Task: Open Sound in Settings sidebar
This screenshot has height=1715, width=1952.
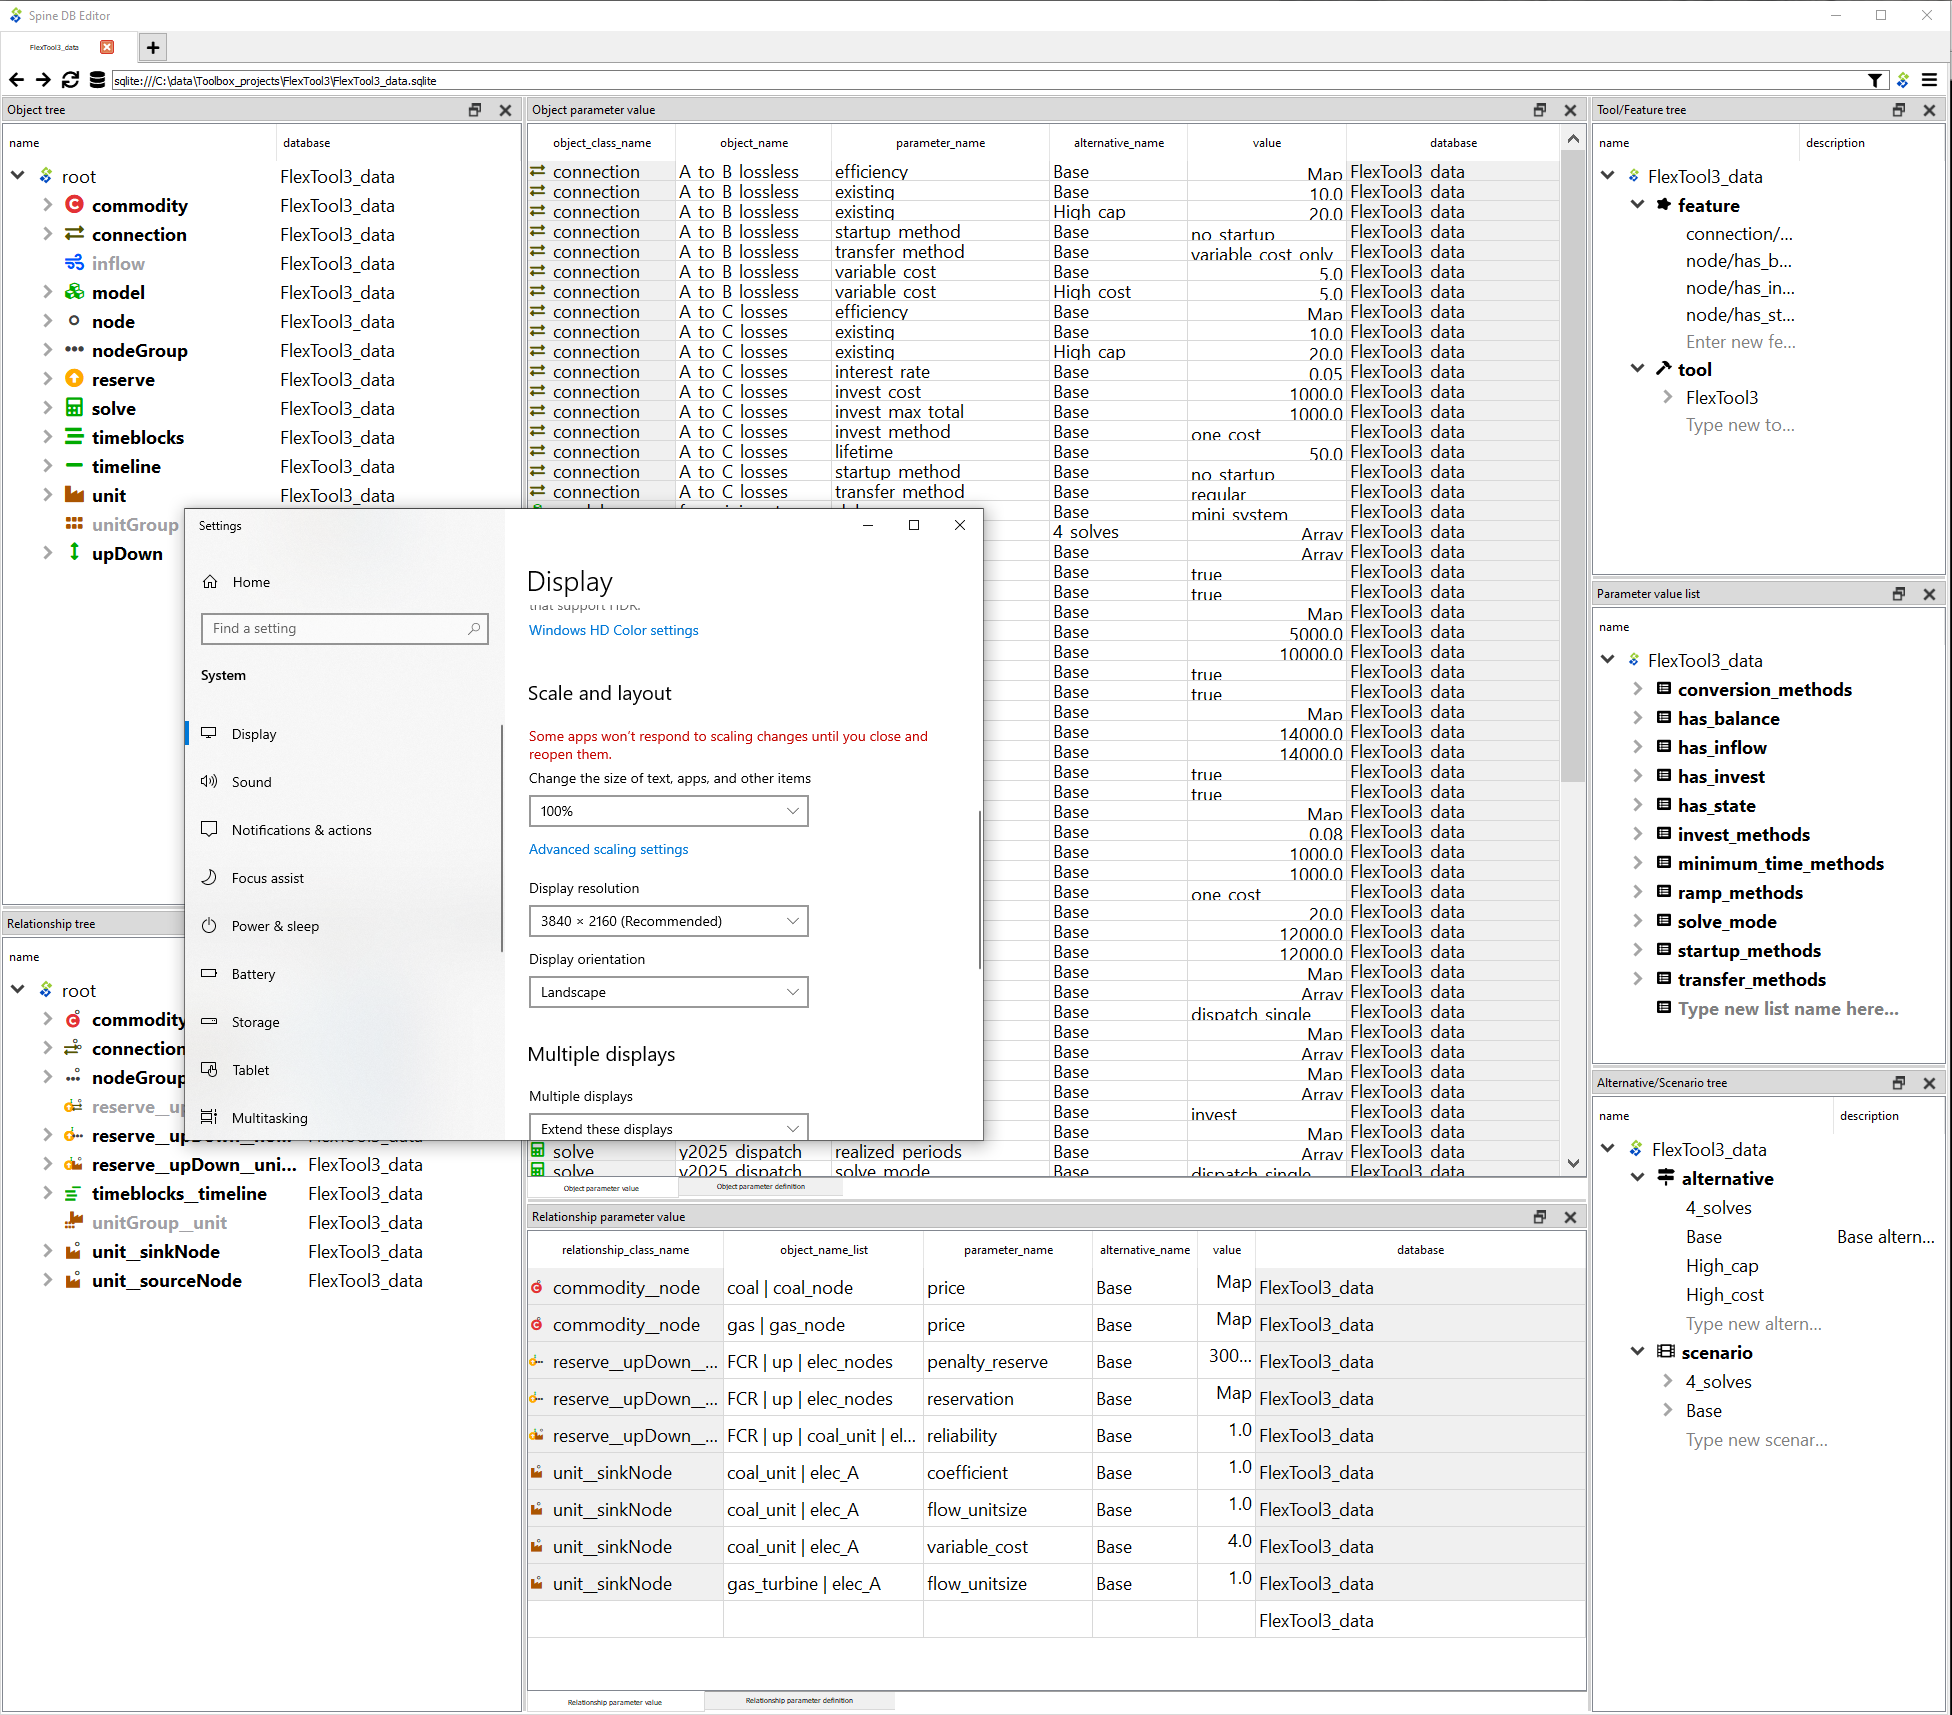Action: click(x=251, y=782)
